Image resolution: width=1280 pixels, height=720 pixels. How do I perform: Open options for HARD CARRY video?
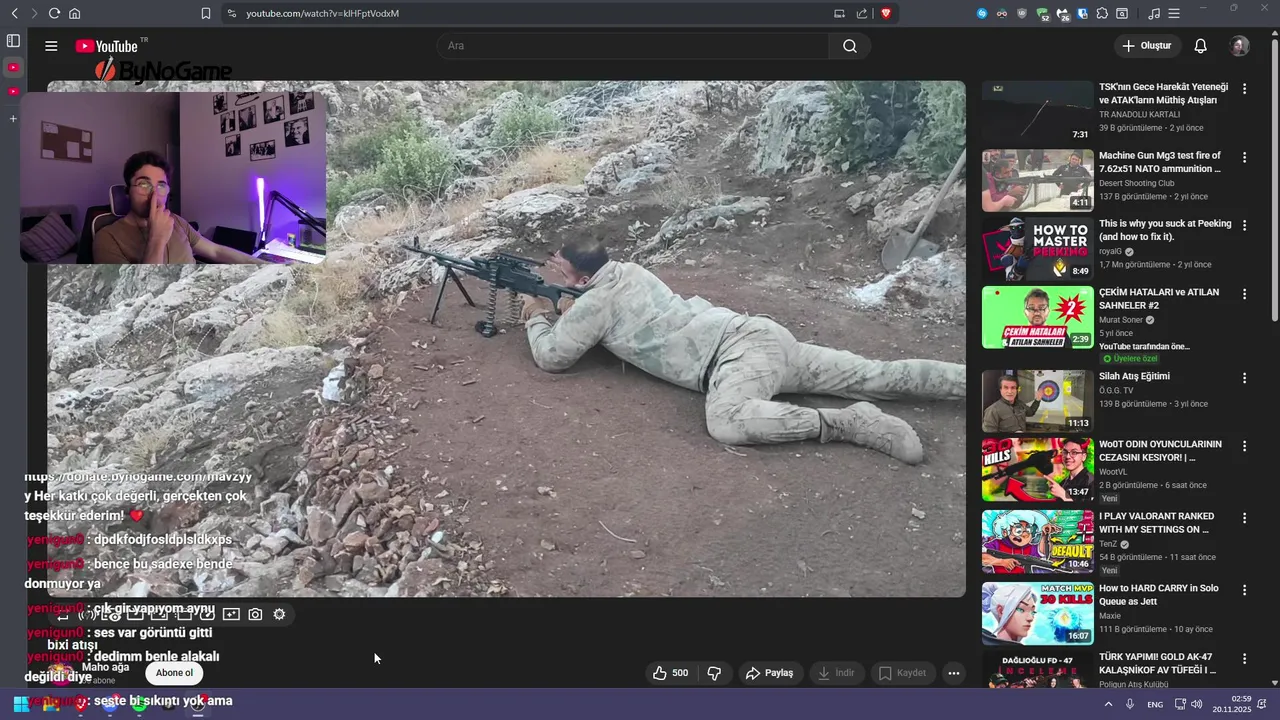coord(1244,590)
